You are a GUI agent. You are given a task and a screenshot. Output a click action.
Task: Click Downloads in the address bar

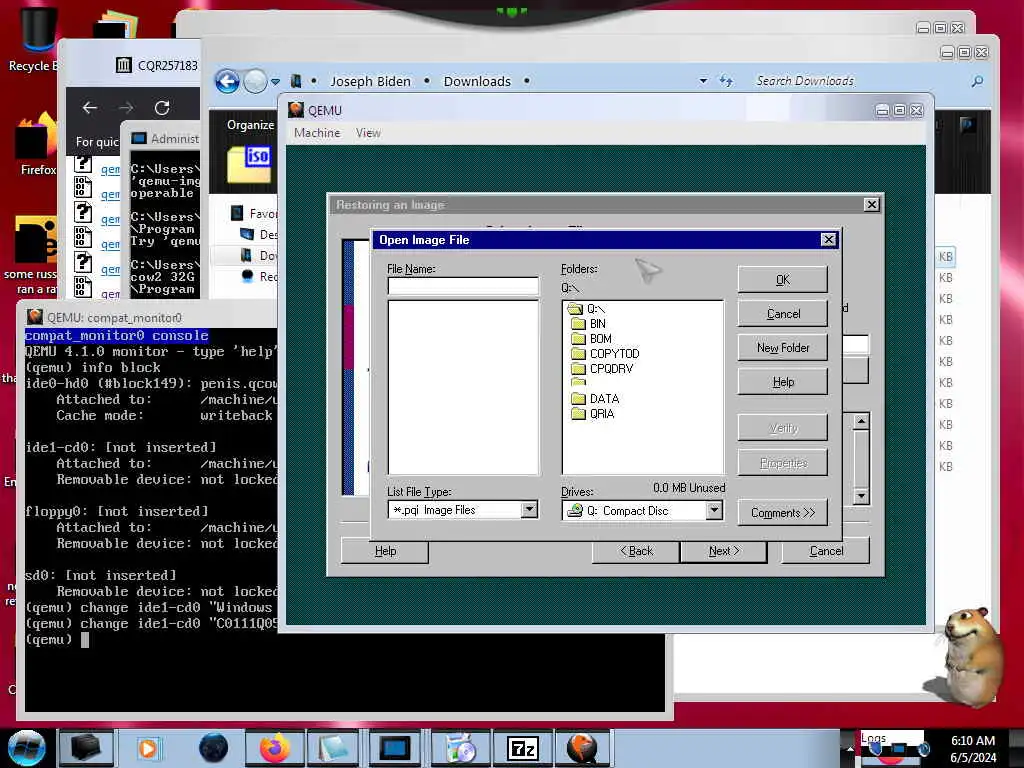[x=477, y=81]
